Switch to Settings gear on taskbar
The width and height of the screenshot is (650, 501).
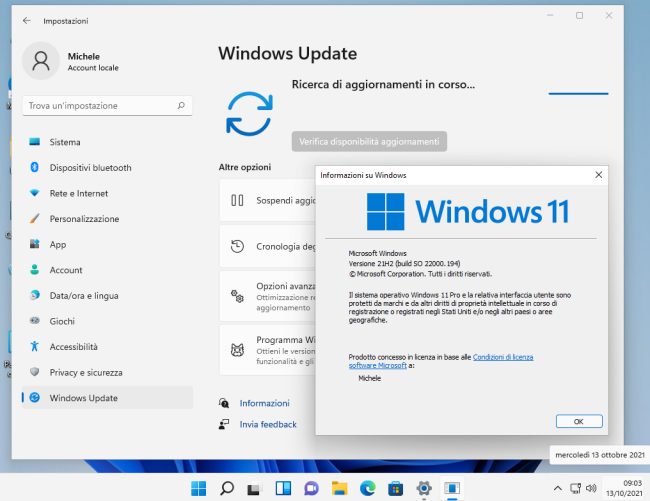pyautogui.click(x=424, y=488)
